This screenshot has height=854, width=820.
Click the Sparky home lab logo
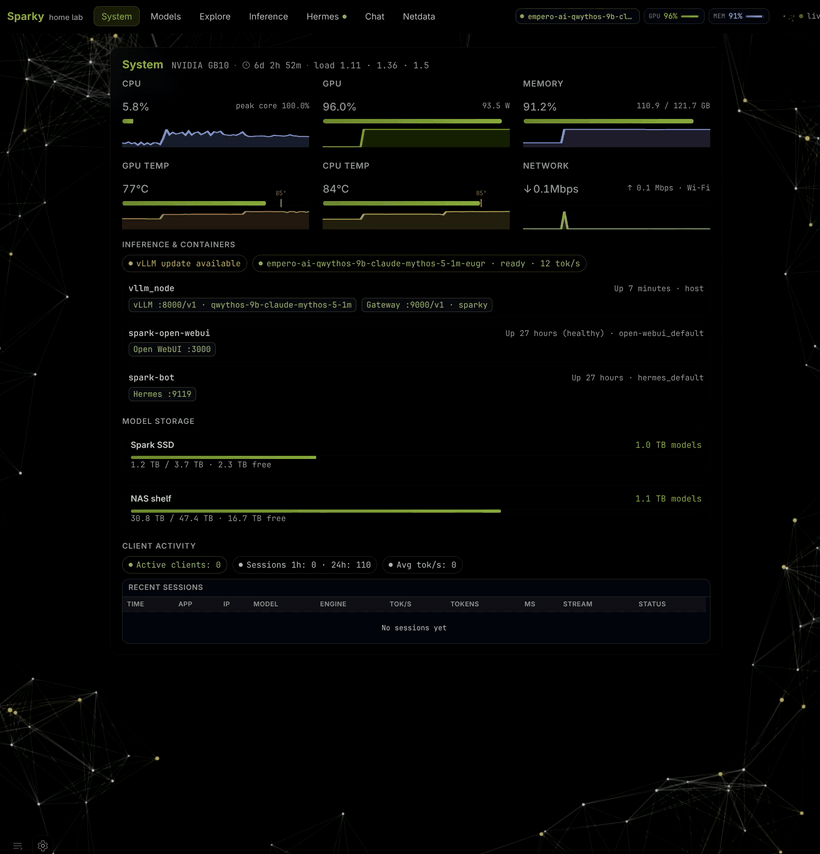pyautogui.click(x=45, y=16)
